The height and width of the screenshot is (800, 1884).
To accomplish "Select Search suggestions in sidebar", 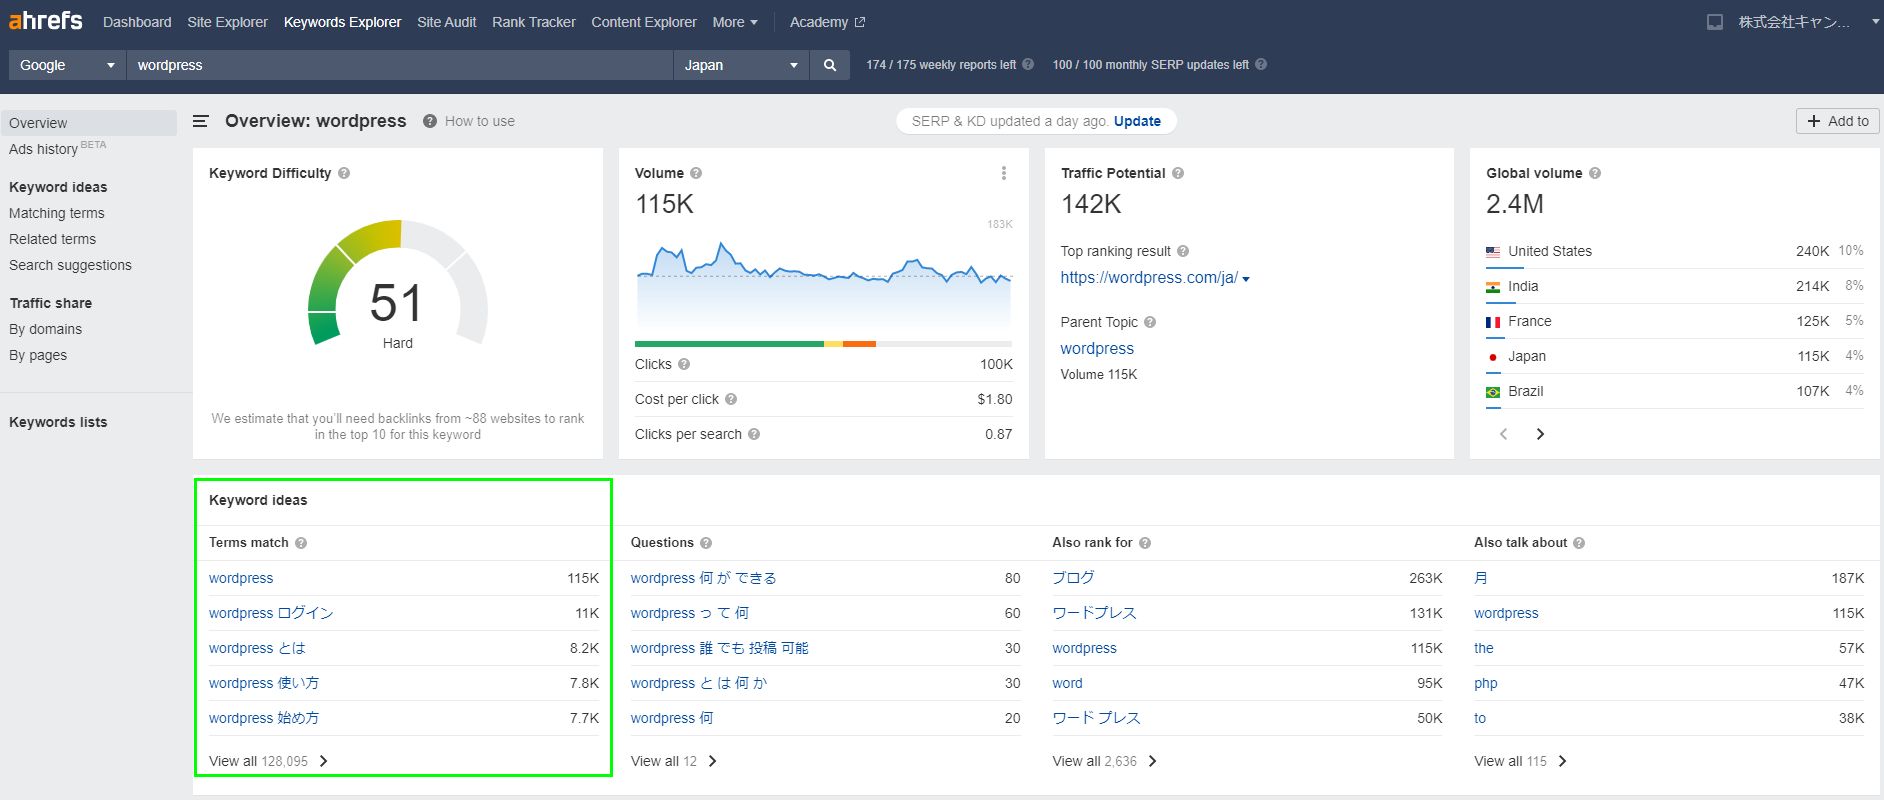I will point(70,265).
